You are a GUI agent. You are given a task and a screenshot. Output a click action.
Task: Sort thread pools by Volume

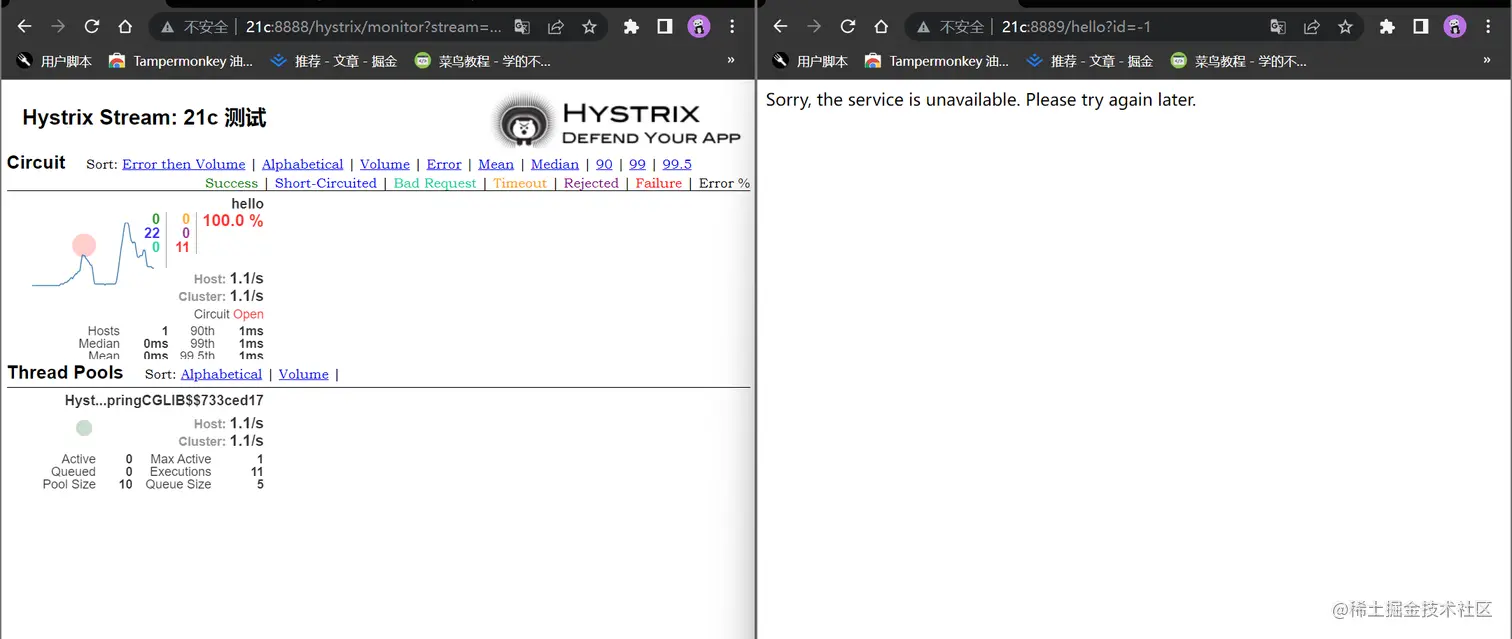tap(304, 374)
